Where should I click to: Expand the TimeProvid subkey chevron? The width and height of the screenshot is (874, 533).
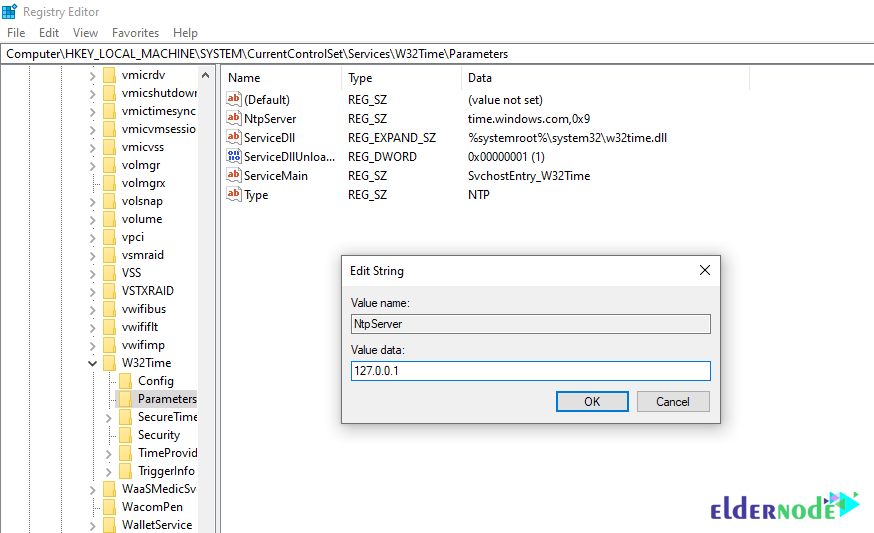(109, 453)
